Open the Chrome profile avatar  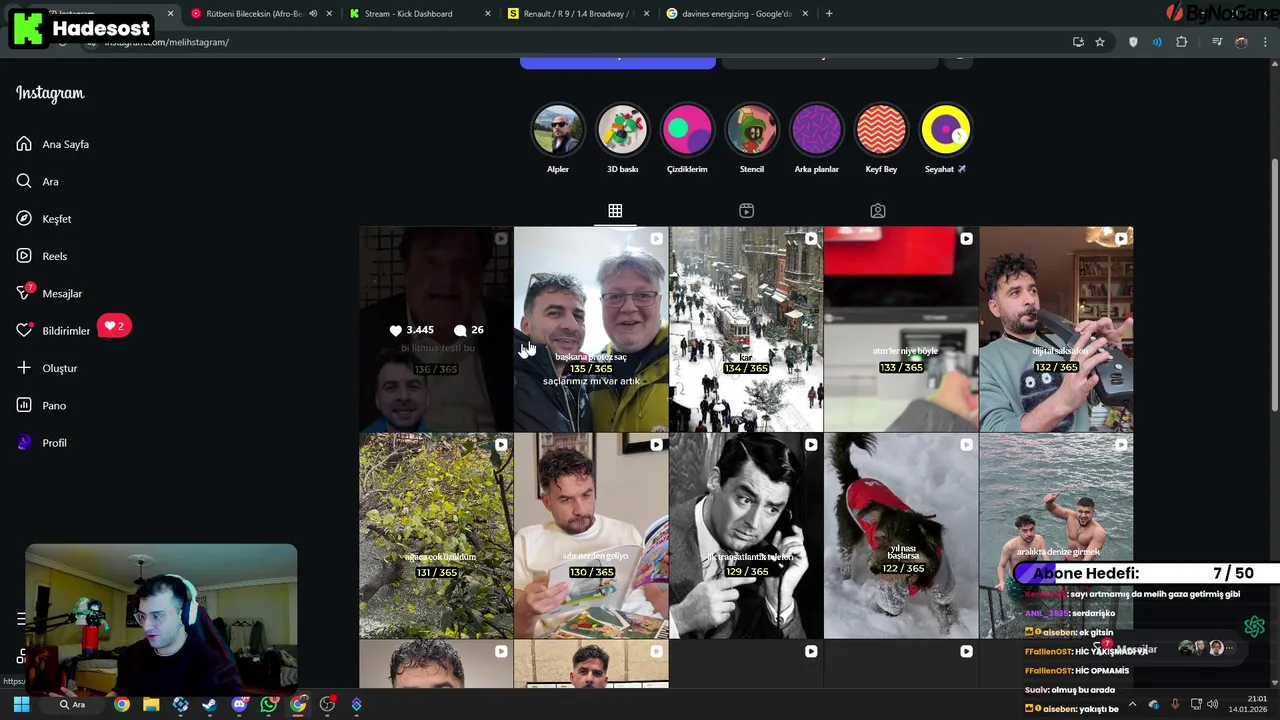(1241, 42)
